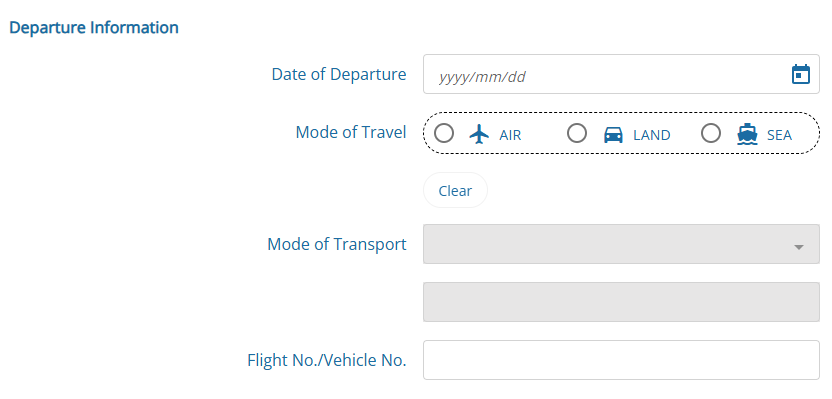Viewport: 832px width, 399px height.
Task: Click the LAND text label
Action: coord(652,135)
